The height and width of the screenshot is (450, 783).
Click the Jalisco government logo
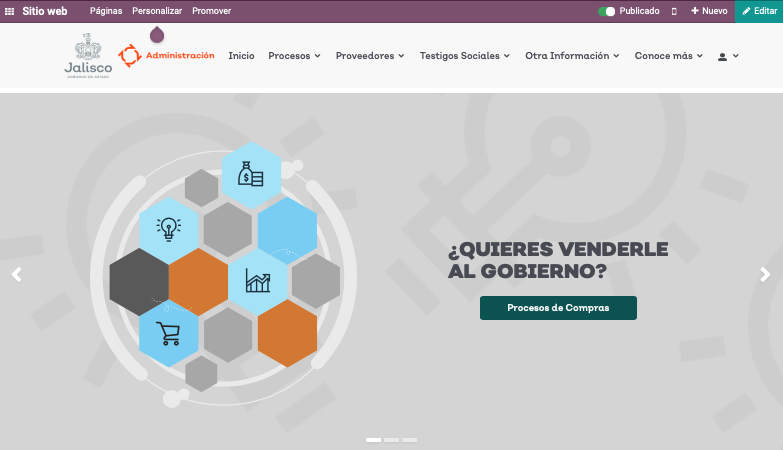tap(88, 55)
